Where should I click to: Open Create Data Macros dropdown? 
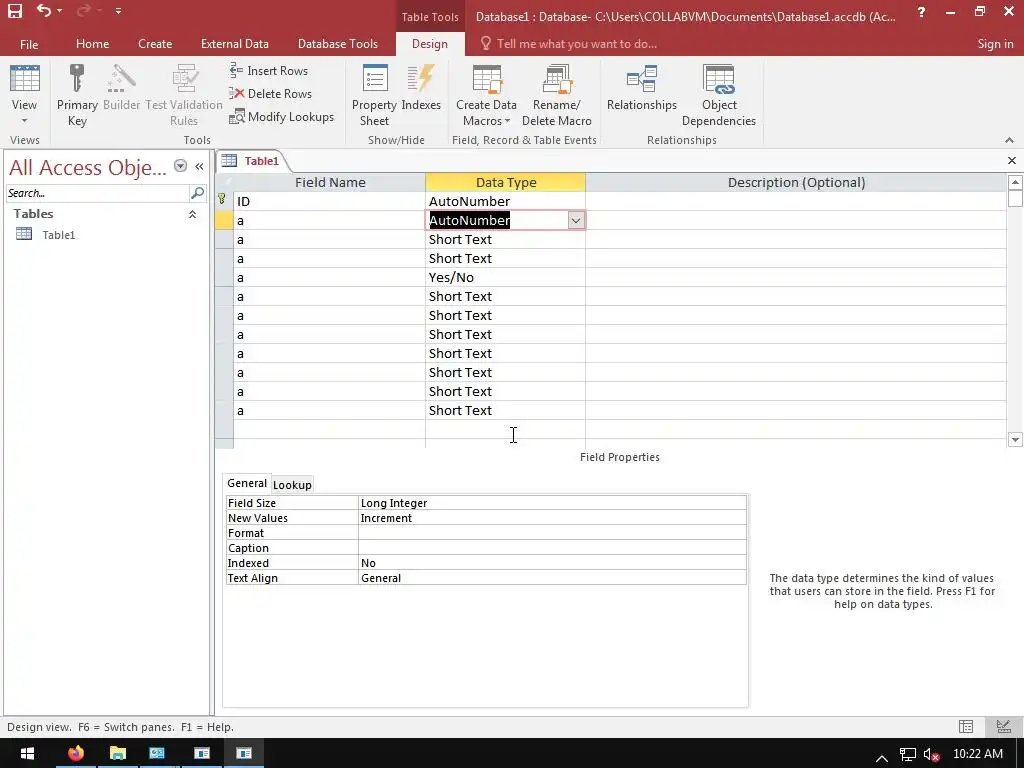[x=486, y=95]
